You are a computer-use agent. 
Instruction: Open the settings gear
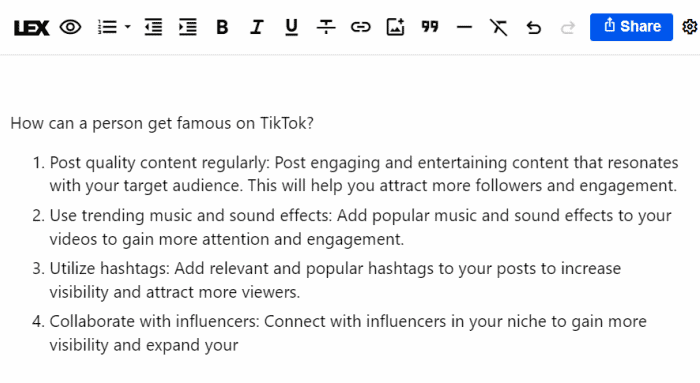(690, 27)
